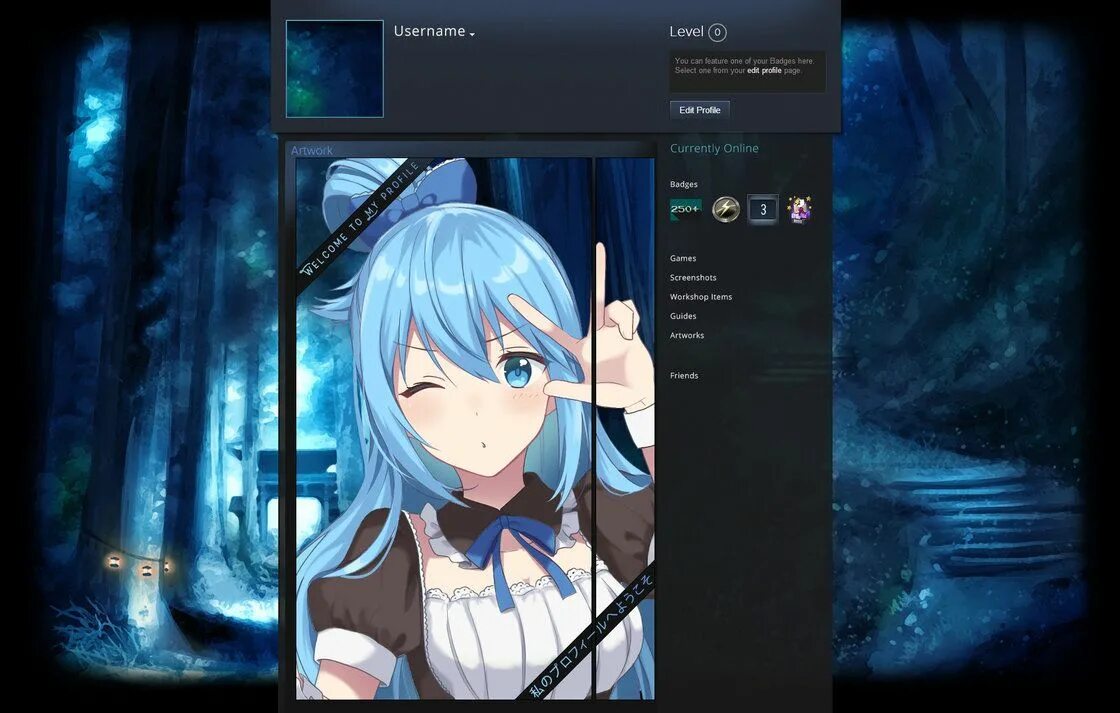Screen dimensions: 1120x713
Task: Open the large anime girl artwork panel
Action: point(444,429)
